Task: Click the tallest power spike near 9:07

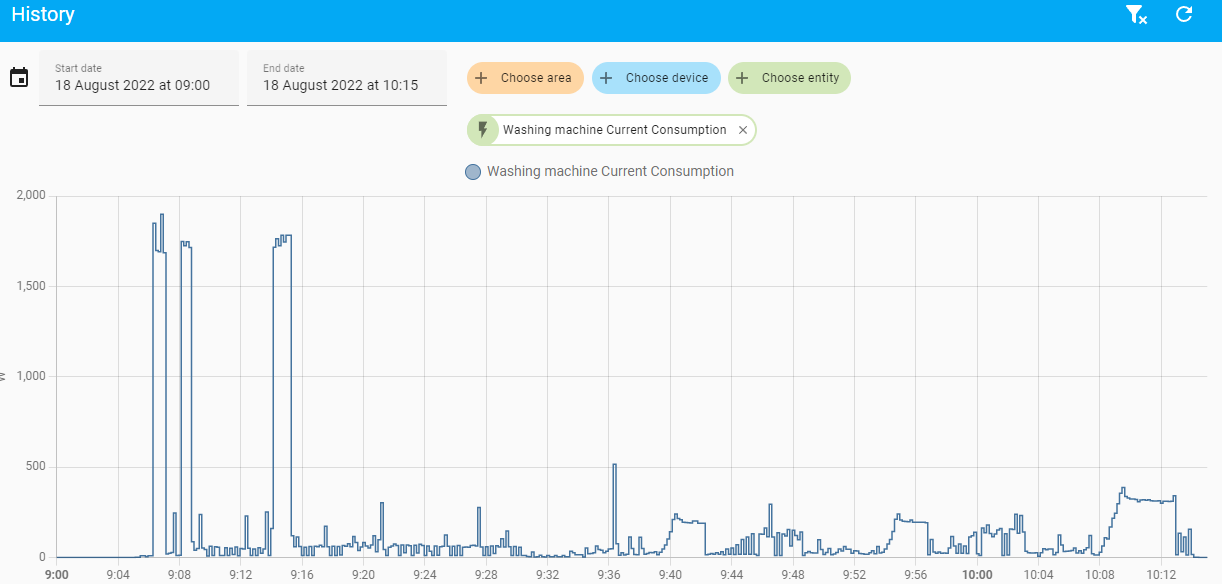Action: tap(162, 214)
